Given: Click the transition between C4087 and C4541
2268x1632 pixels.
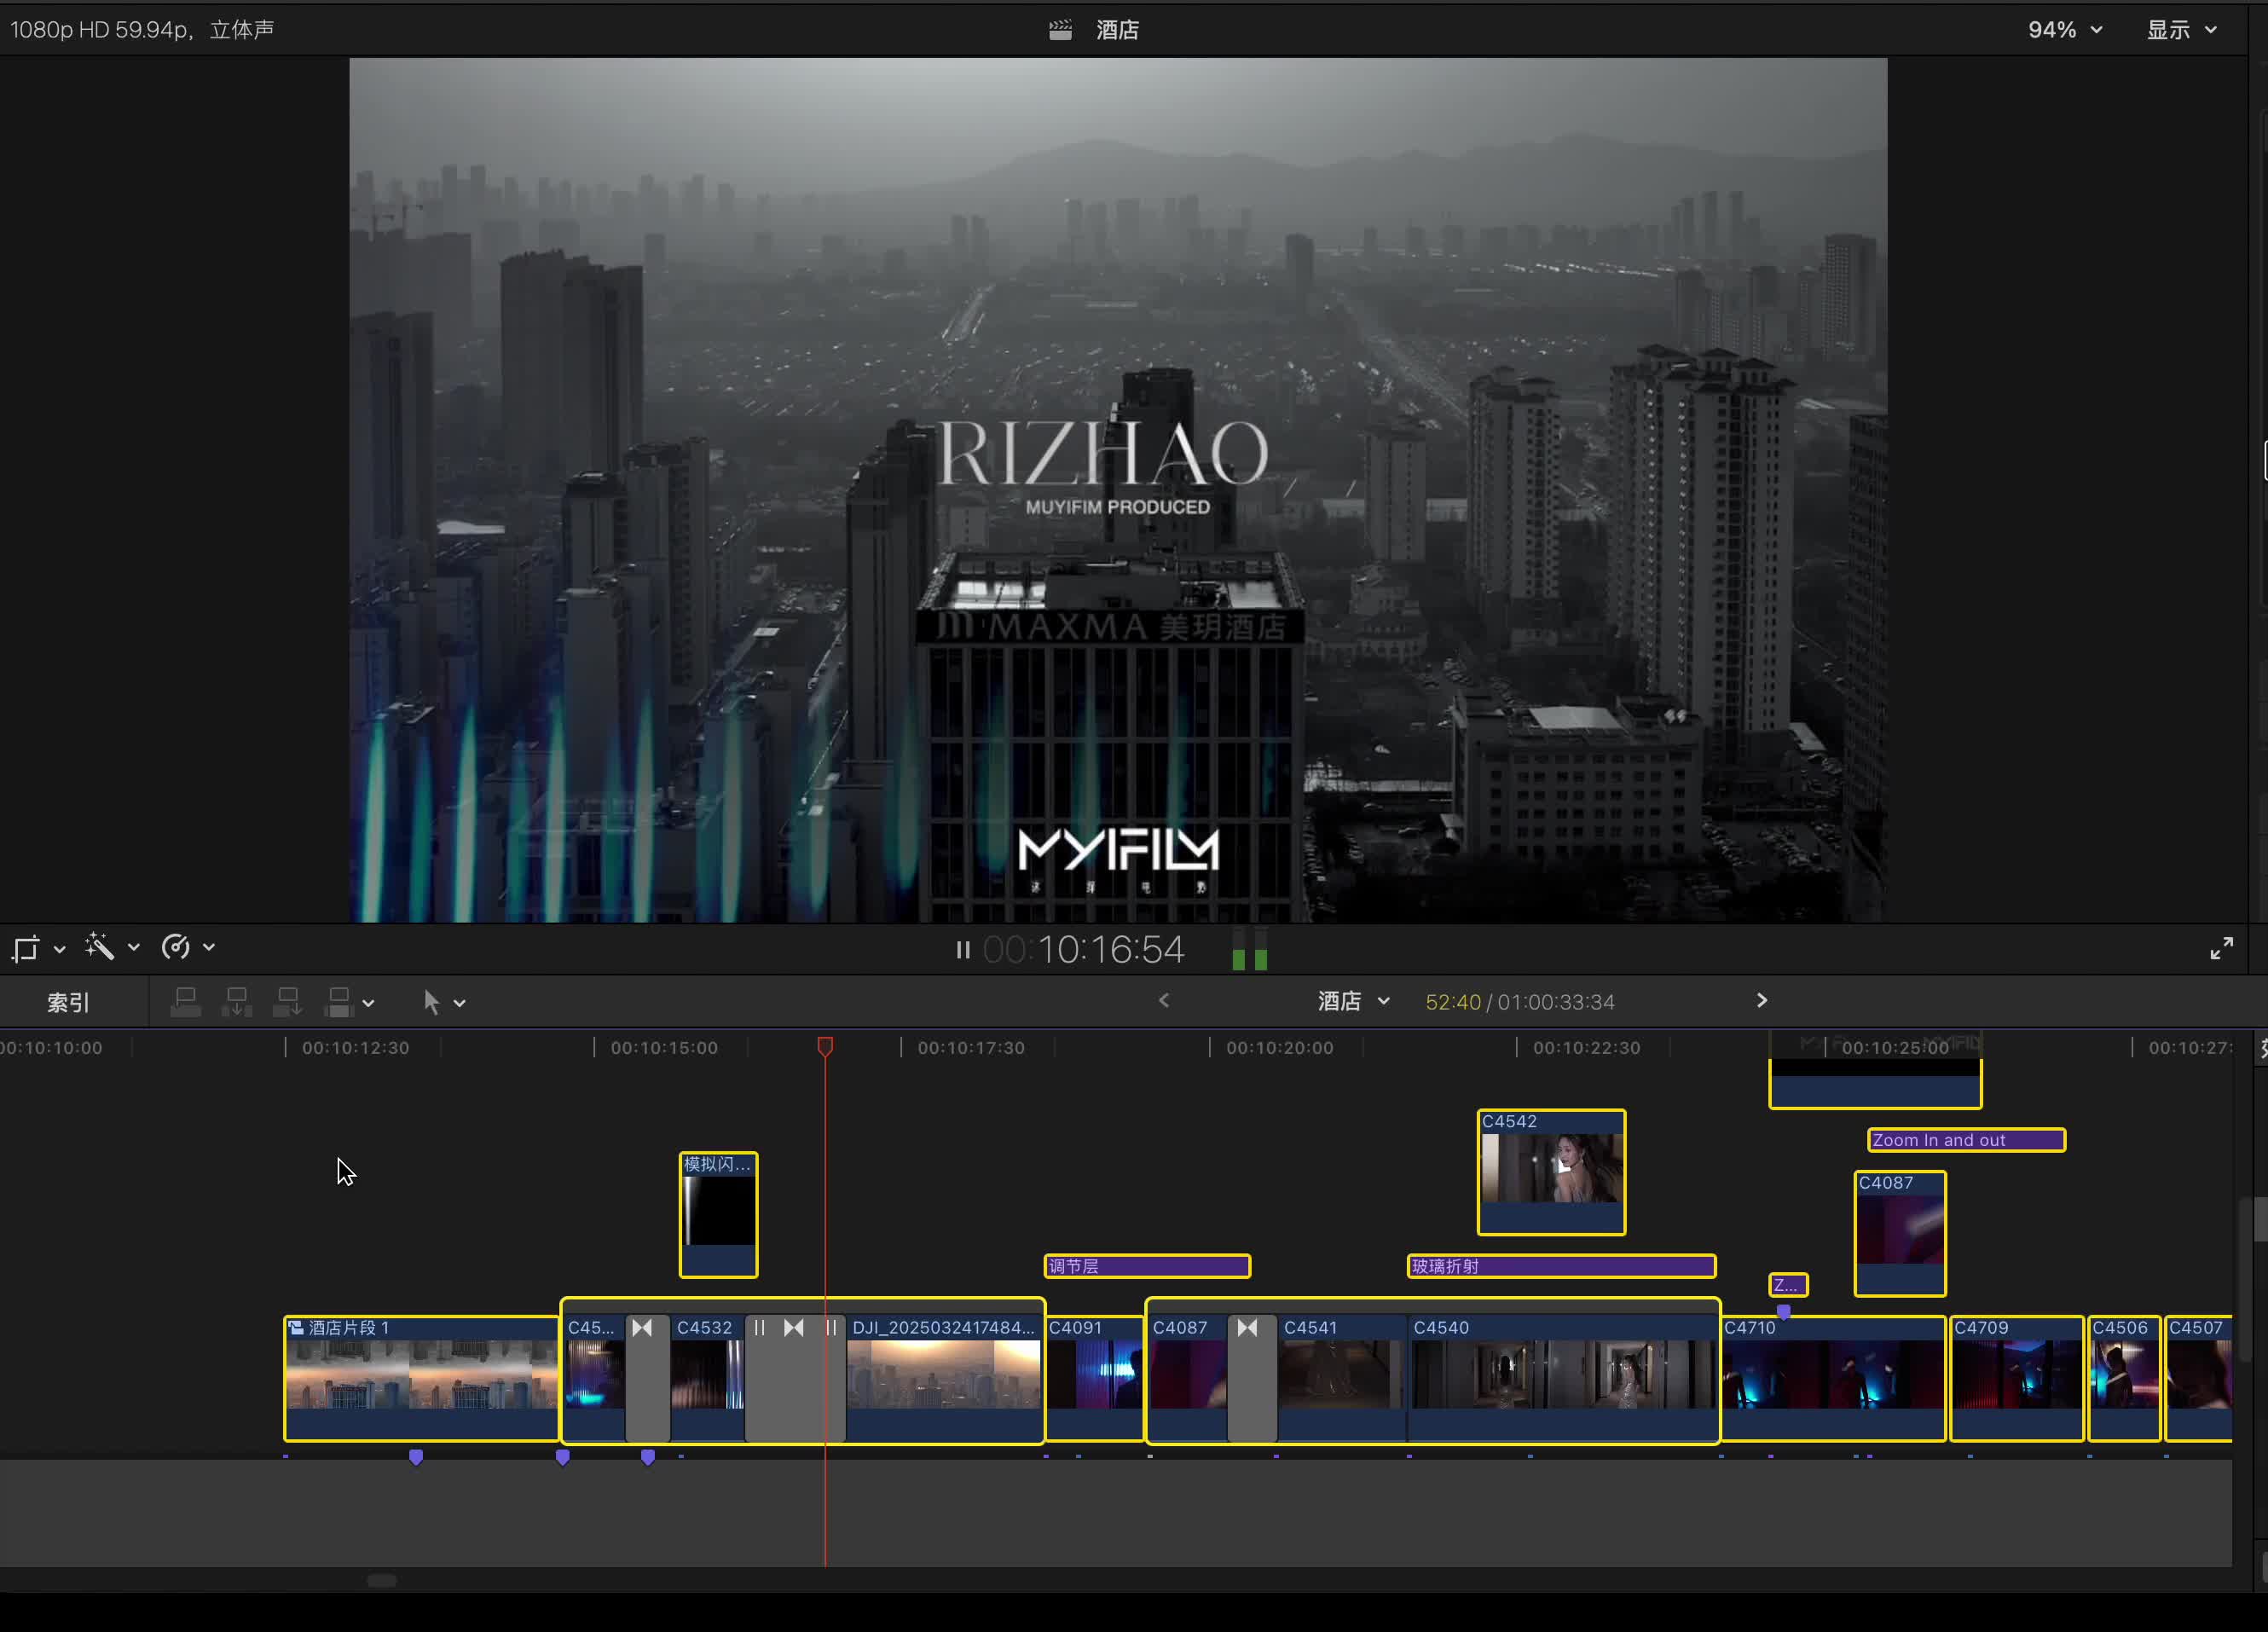Looking at the screenshot, I should click(1252, 1378).
